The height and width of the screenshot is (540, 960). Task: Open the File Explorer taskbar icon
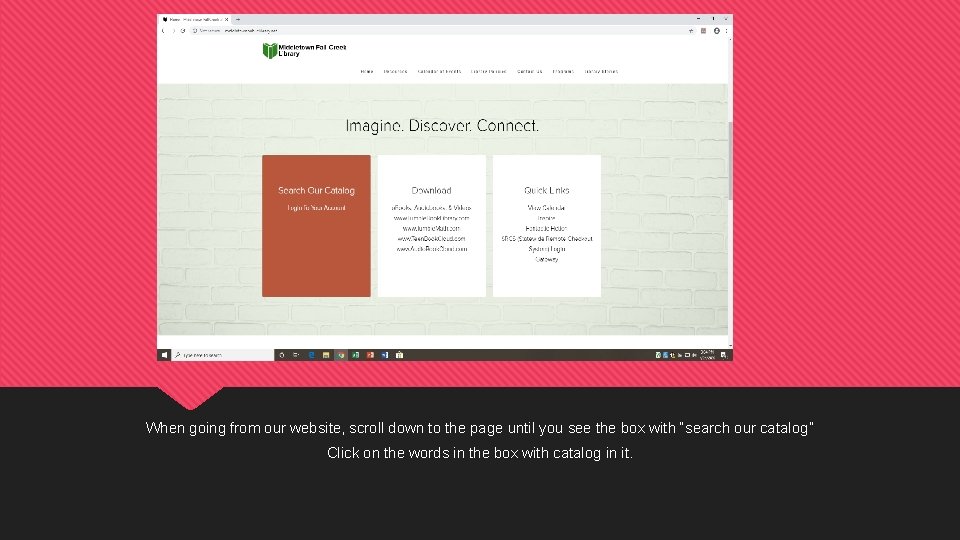326,355
